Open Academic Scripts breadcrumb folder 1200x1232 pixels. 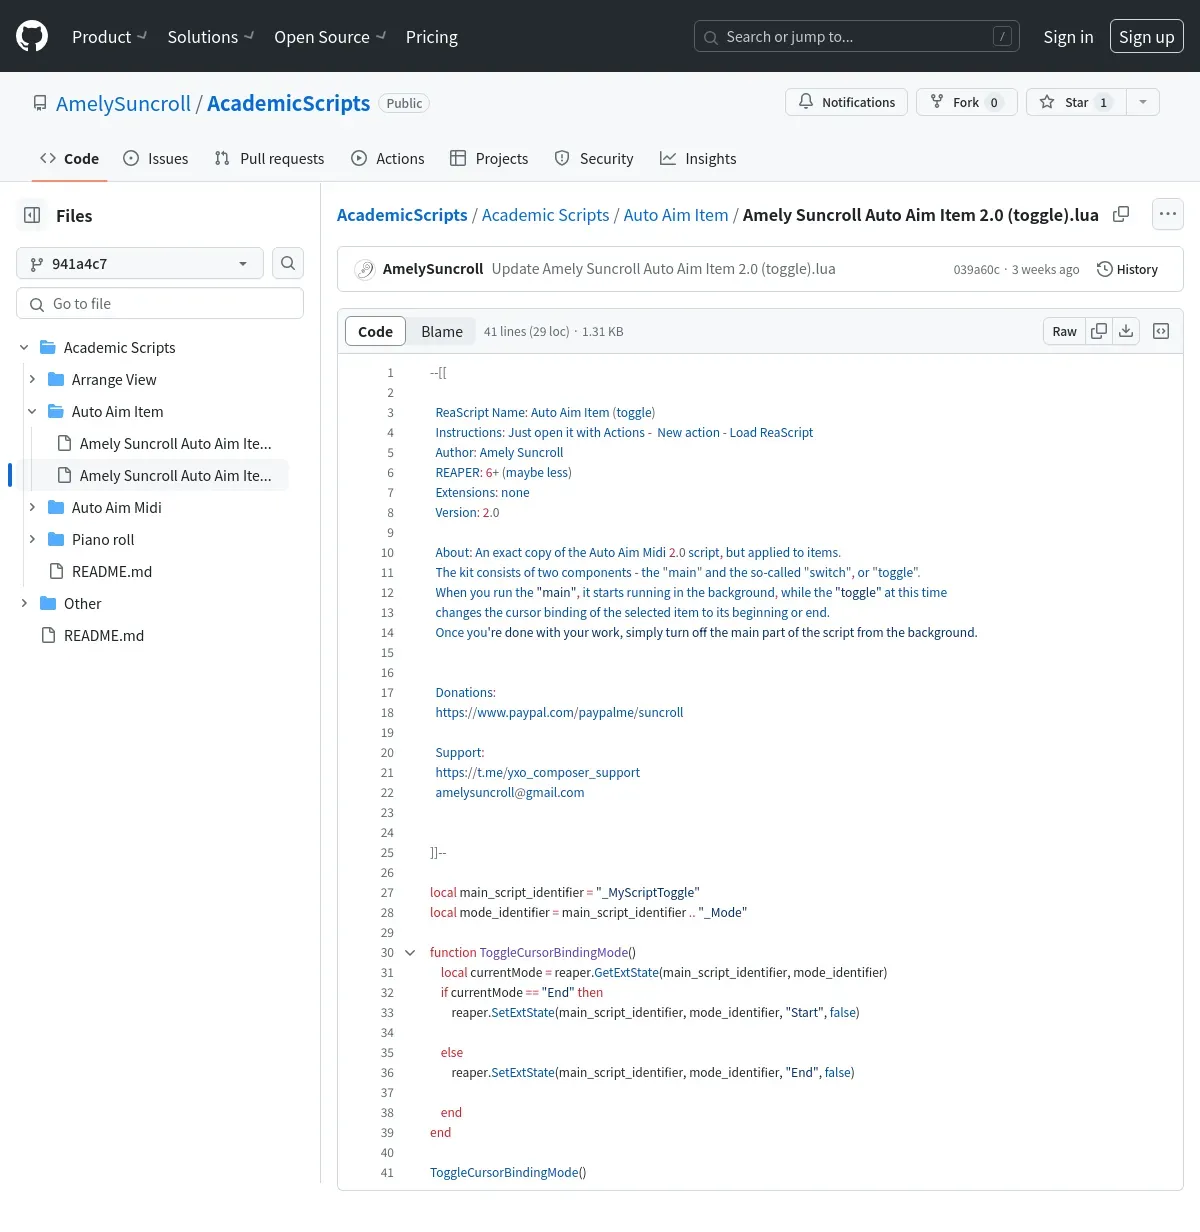pyautogui.click(x=545, y=215)
